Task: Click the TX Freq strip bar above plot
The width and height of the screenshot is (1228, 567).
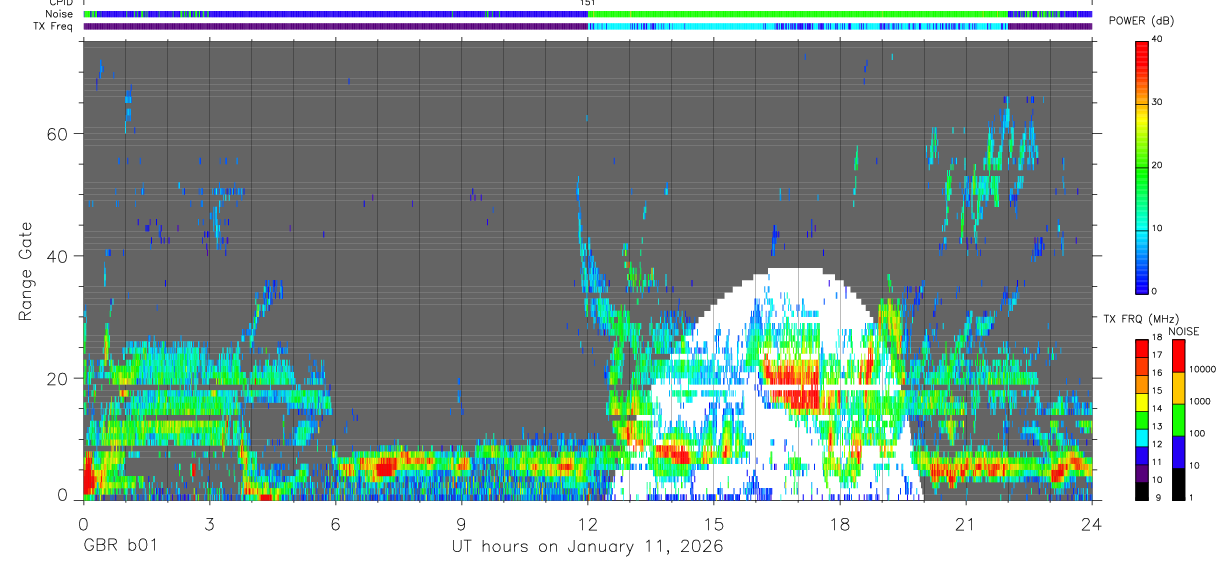Action: click(587, 27)
